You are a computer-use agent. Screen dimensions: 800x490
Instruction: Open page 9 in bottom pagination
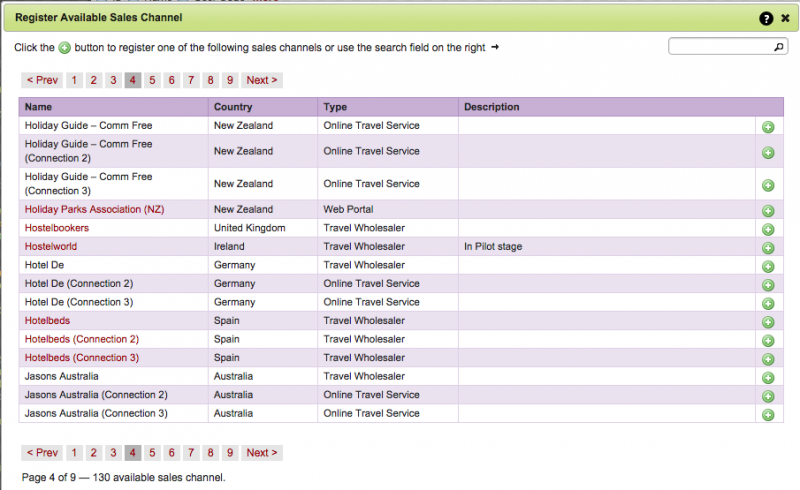[230, 453]
